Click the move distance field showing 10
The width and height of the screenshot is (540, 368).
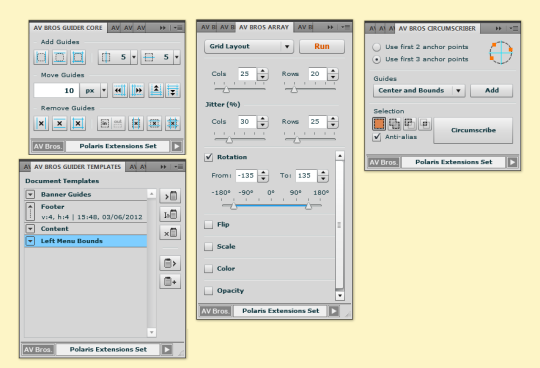(56, 90)
